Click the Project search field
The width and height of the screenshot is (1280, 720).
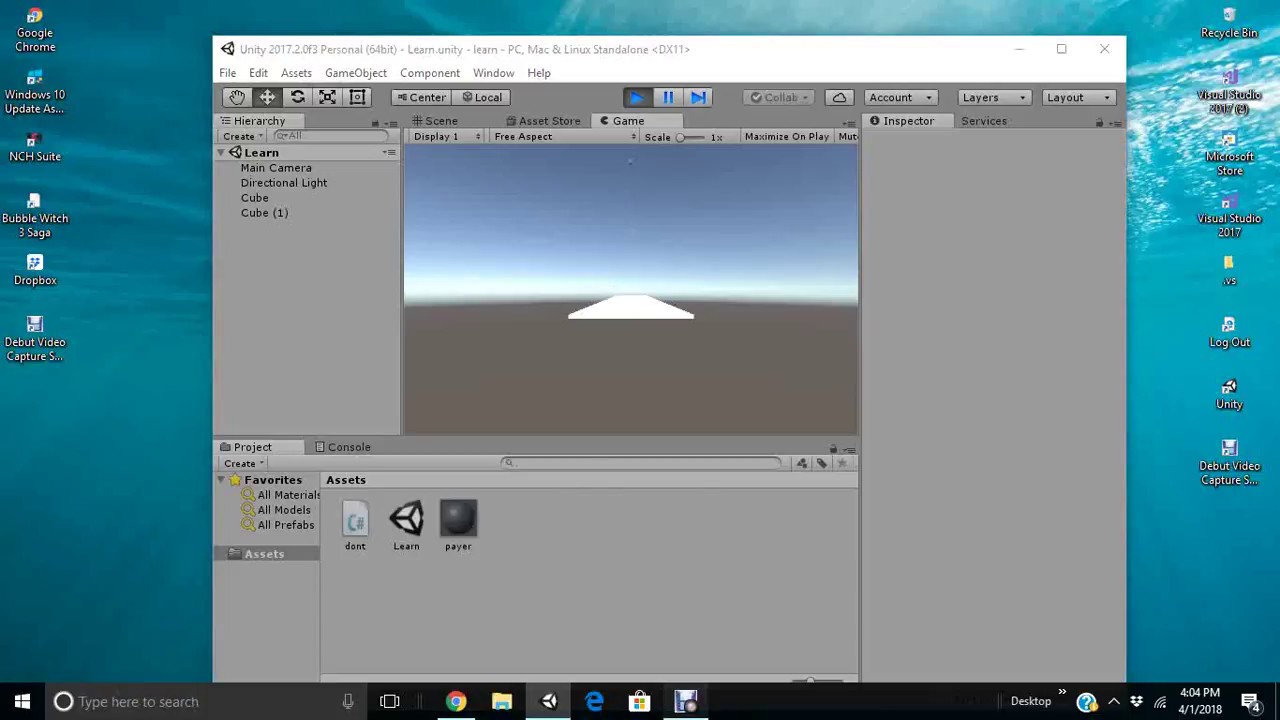[x=641, y=463]
